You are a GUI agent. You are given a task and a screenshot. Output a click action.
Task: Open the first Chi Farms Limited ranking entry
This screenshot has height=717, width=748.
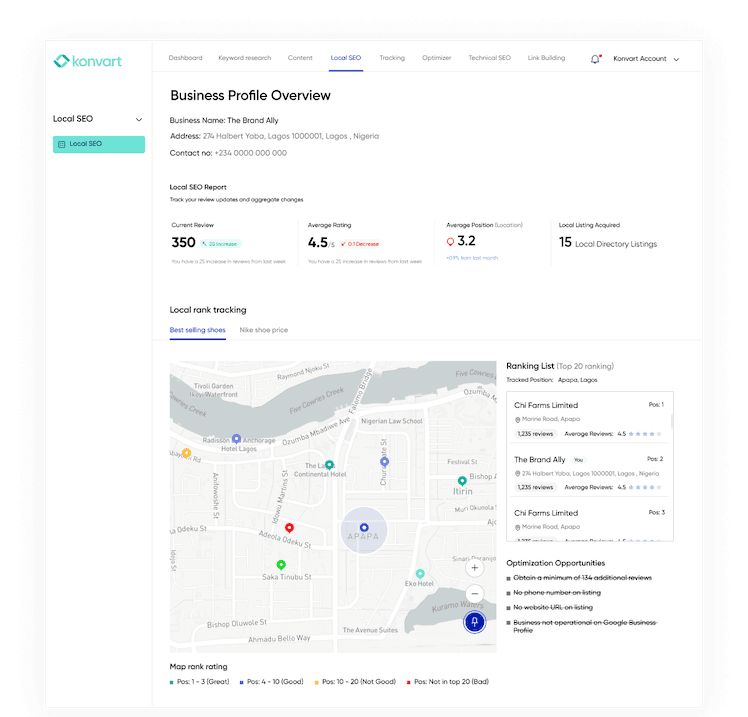click(589, 419)
